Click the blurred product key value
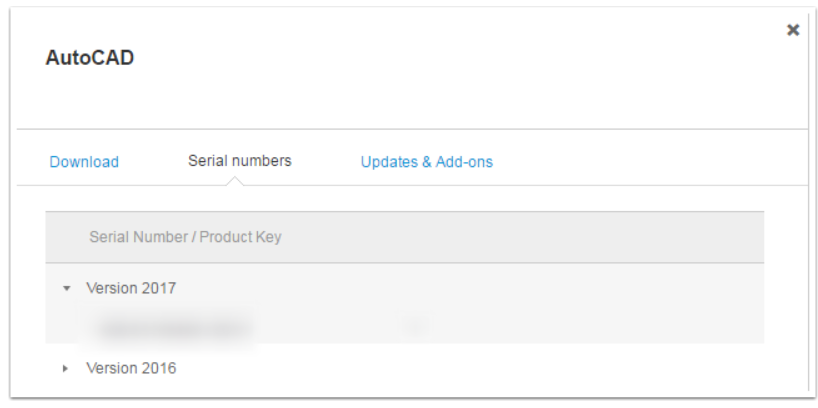Screen dimensions: 818x408 click(414, 325)
